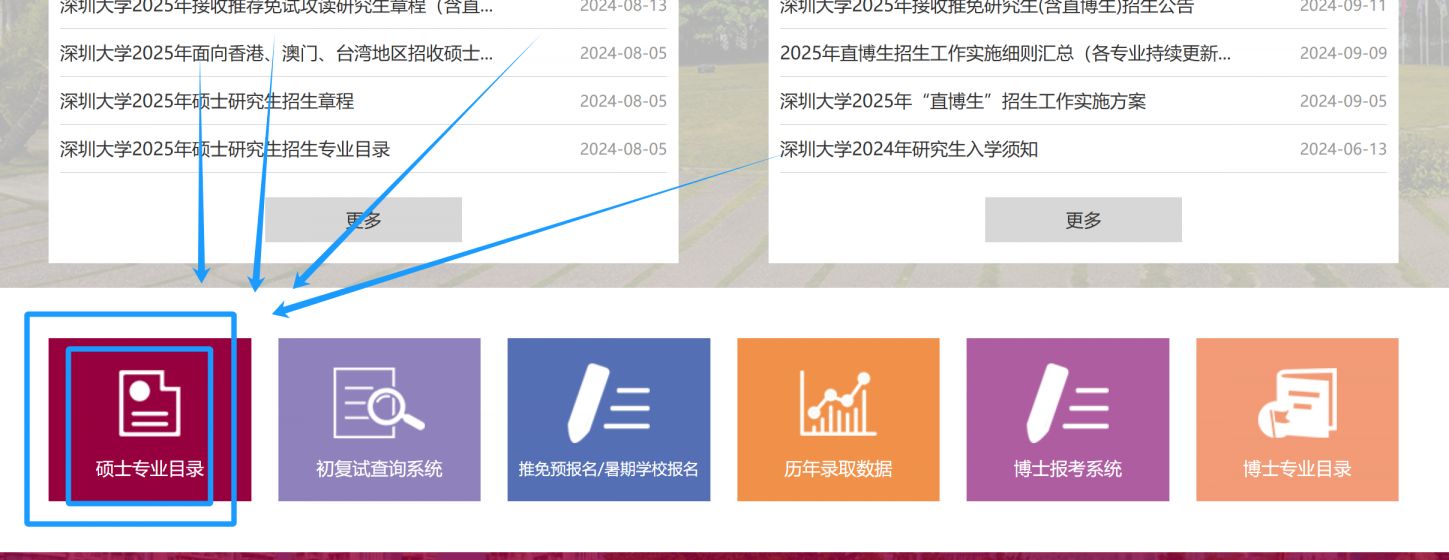Open 面向香港、澳门、台湾地区招收硕士 notice
The height and width of the screenshot is (560, 1449).
(x=276, y=53)
